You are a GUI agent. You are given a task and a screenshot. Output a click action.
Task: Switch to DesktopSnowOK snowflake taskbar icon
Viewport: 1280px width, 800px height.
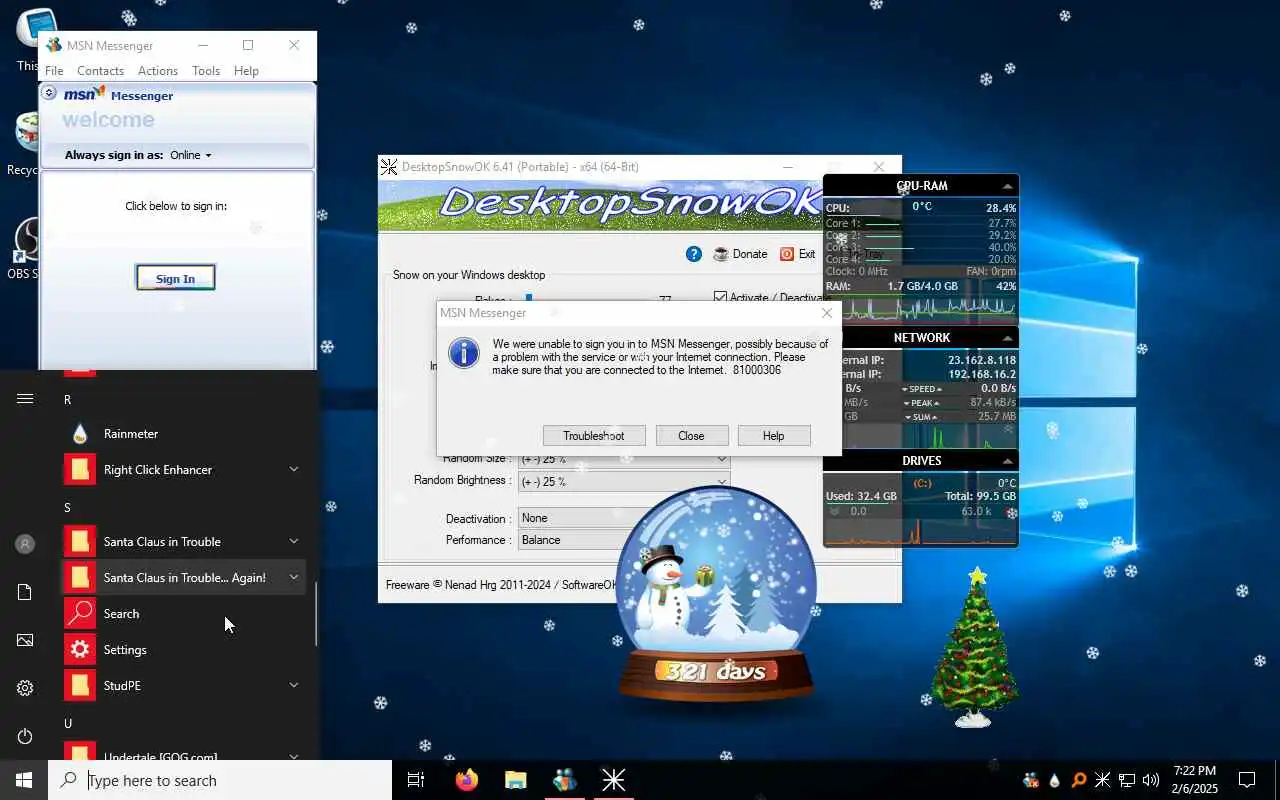613,780
